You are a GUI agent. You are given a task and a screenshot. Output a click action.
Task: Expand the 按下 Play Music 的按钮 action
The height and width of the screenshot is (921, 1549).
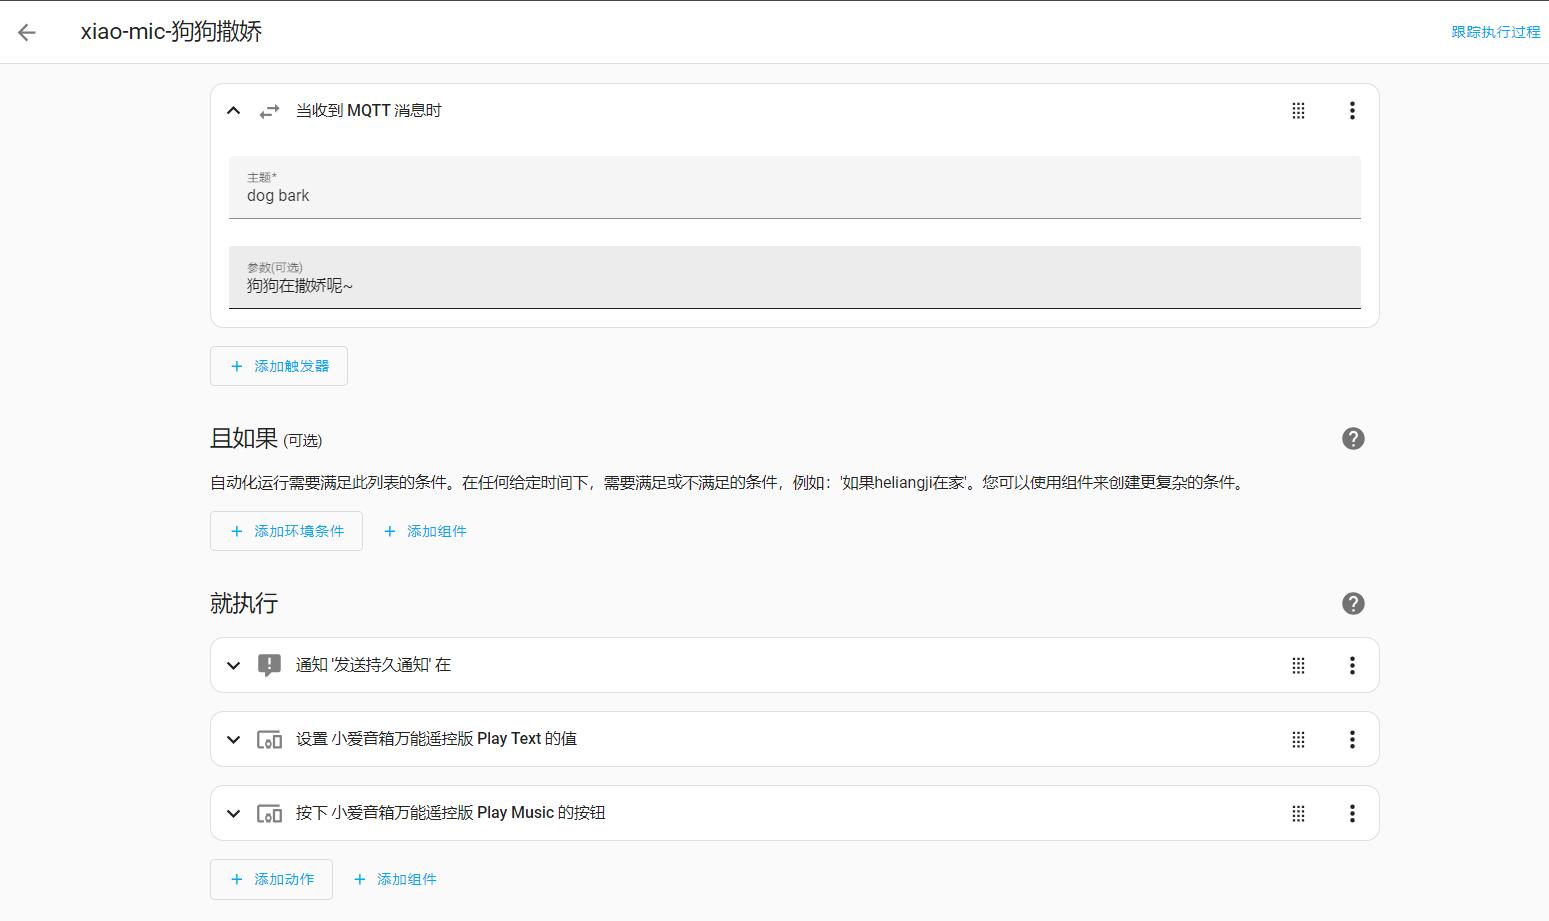(x=233, y=813)
